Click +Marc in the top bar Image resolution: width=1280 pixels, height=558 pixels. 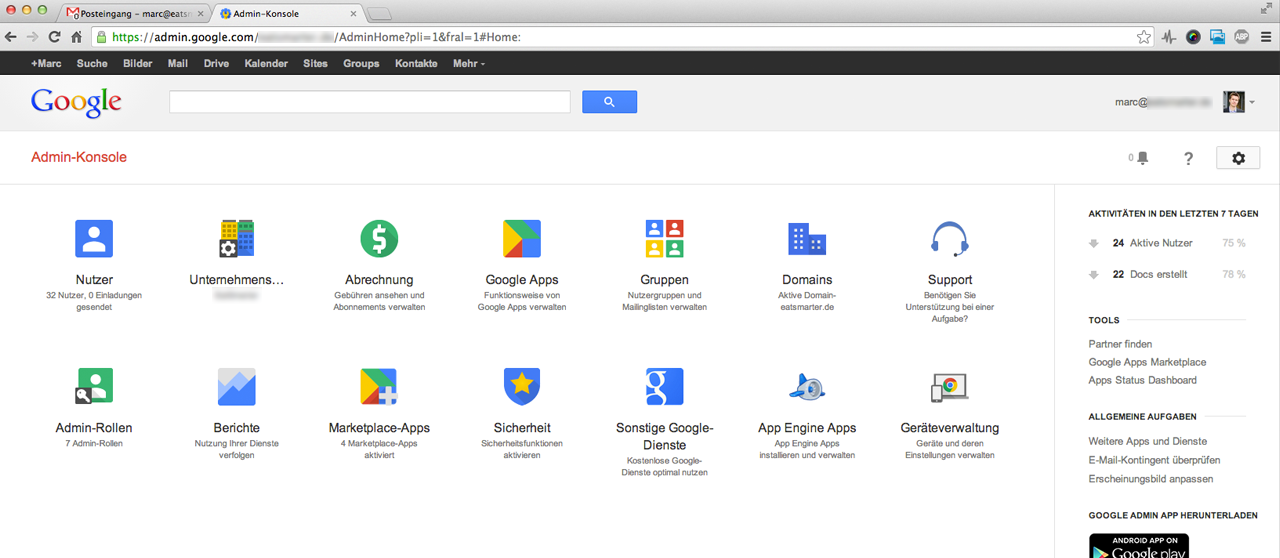point(46,63)
